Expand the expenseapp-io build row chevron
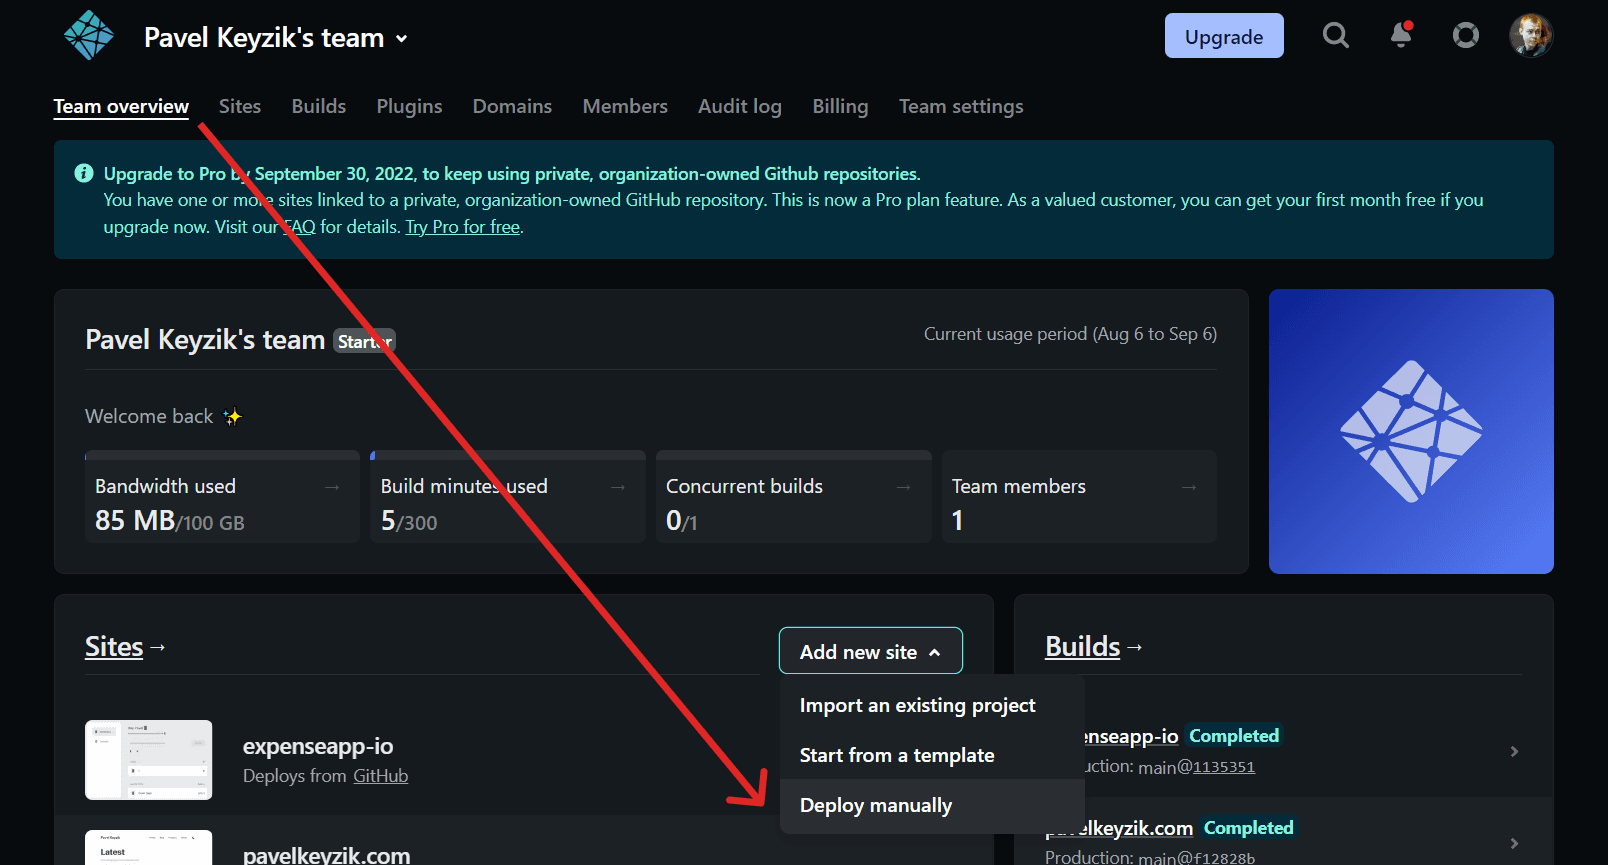Screen dimensions: 1608x865 [1514, 751]
